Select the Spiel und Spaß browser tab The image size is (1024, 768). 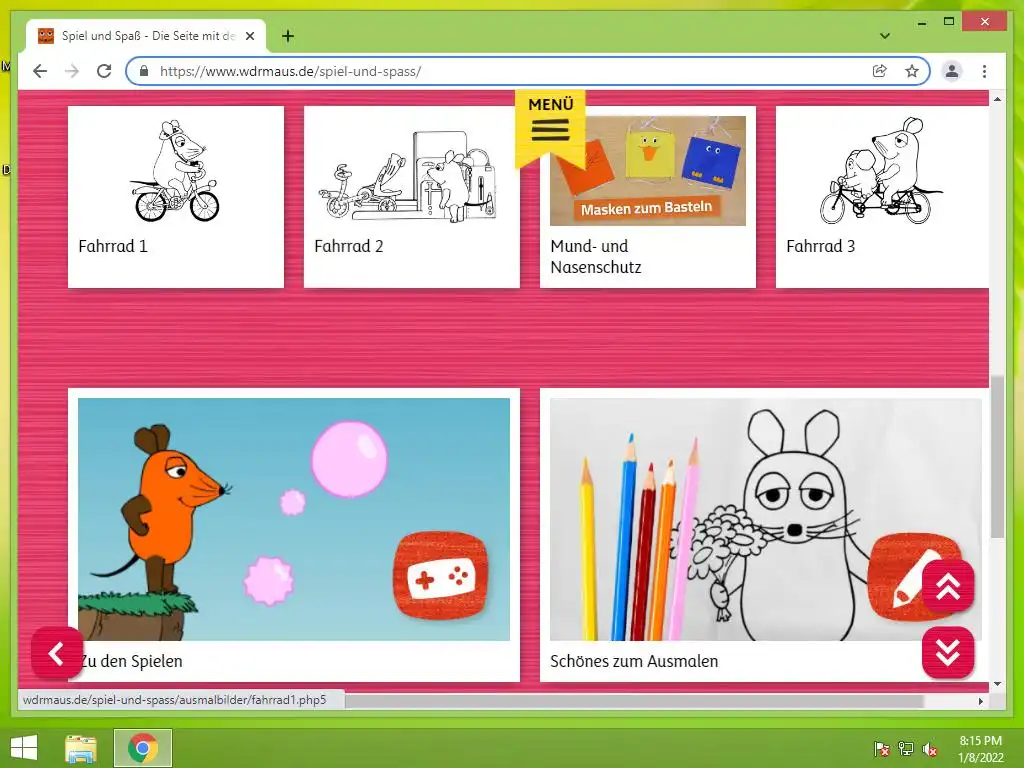(x=146, y=36)
